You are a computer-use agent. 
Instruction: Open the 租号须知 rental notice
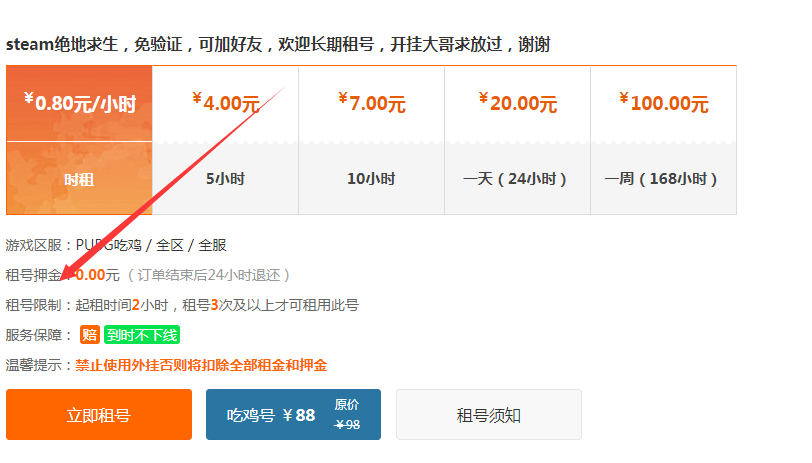point(488,415)
